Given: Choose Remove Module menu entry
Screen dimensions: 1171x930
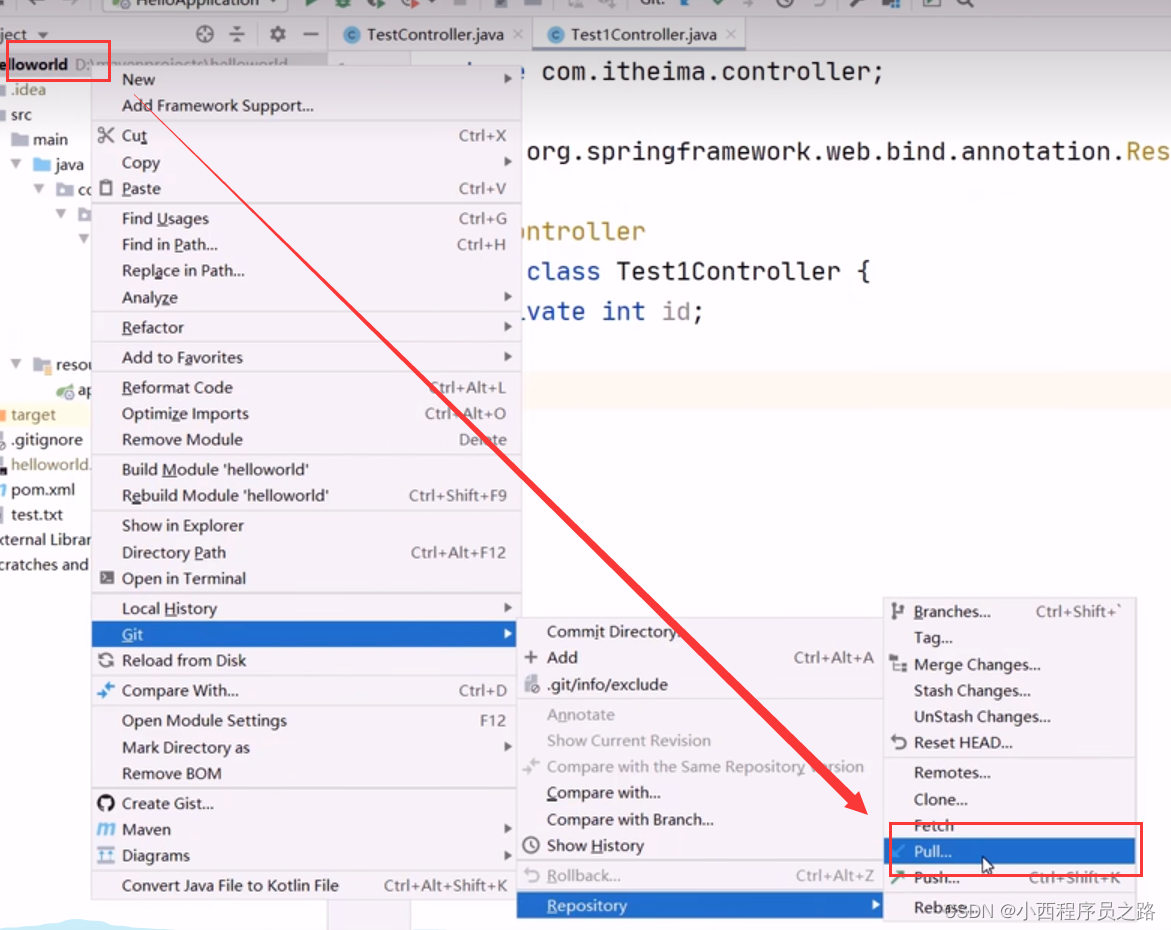Looking at the screenshot, I should (x=305, y=439).
